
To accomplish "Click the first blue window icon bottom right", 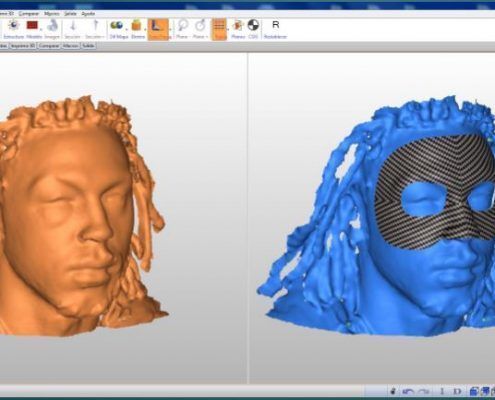I will pyautogui.click(x=474, y=391).
